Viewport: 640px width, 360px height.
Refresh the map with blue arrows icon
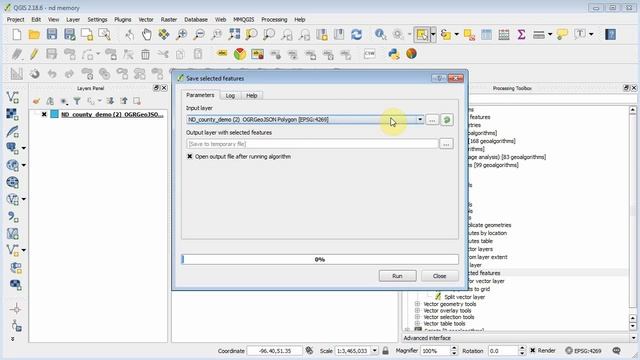tap(356, 35)
